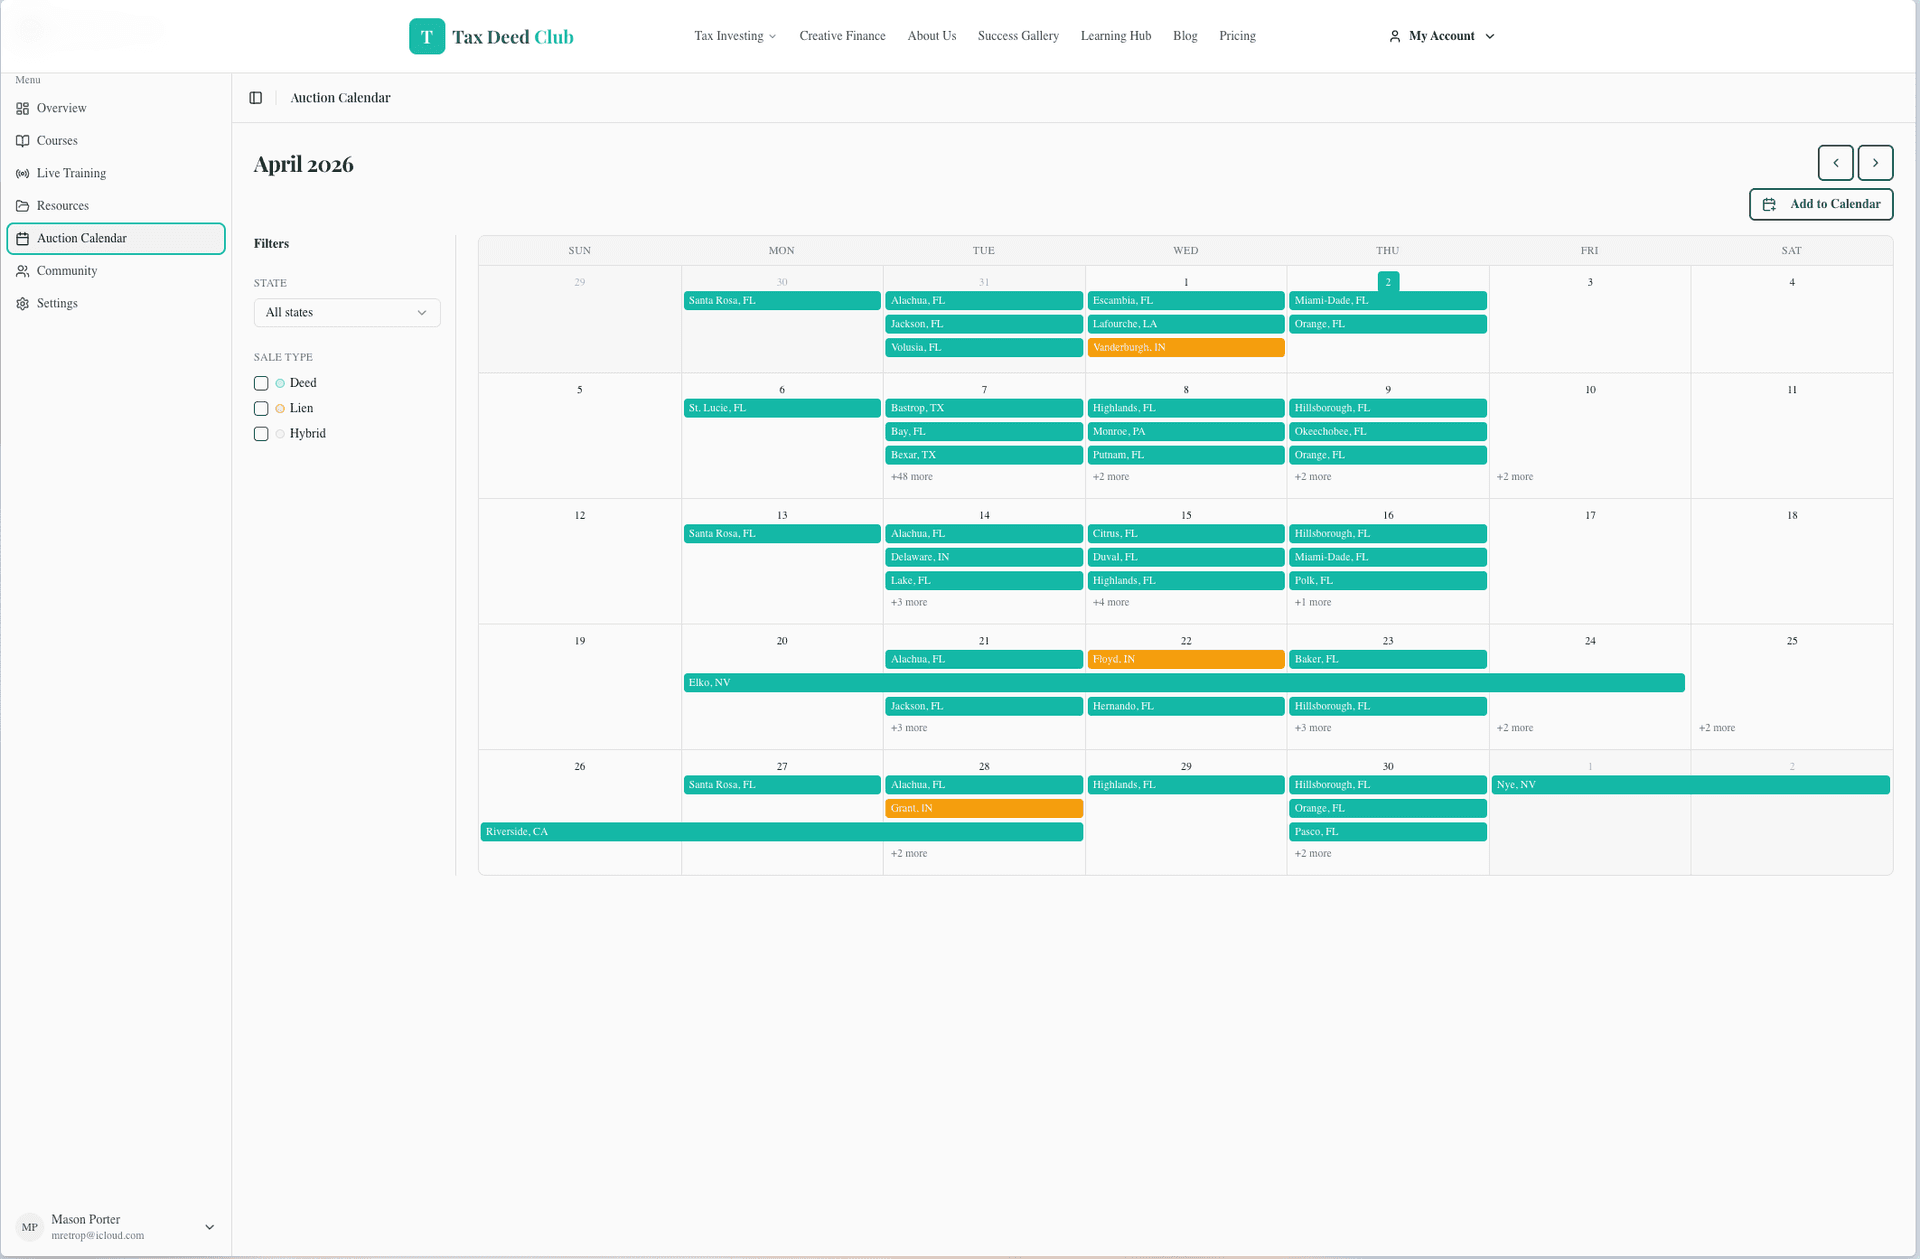Show +48 more events on April 7
The height and width of the screenshot is (1259, 1920).
(x=911, y=477)
